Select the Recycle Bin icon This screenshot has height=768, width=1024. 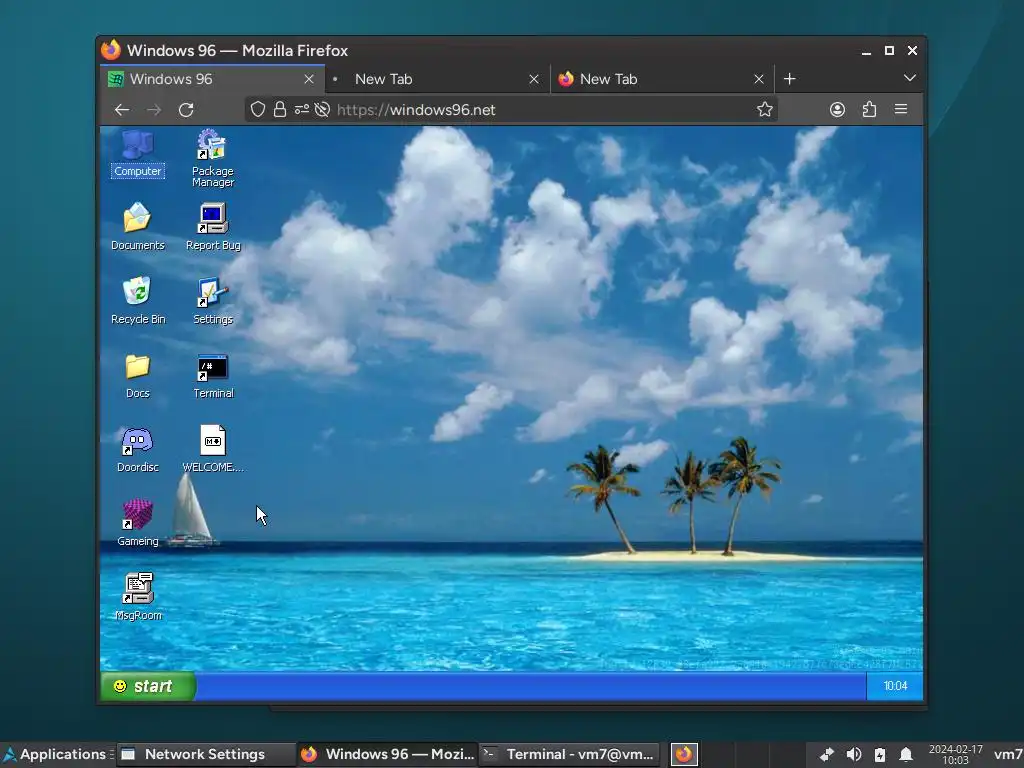tap(137, 300)
